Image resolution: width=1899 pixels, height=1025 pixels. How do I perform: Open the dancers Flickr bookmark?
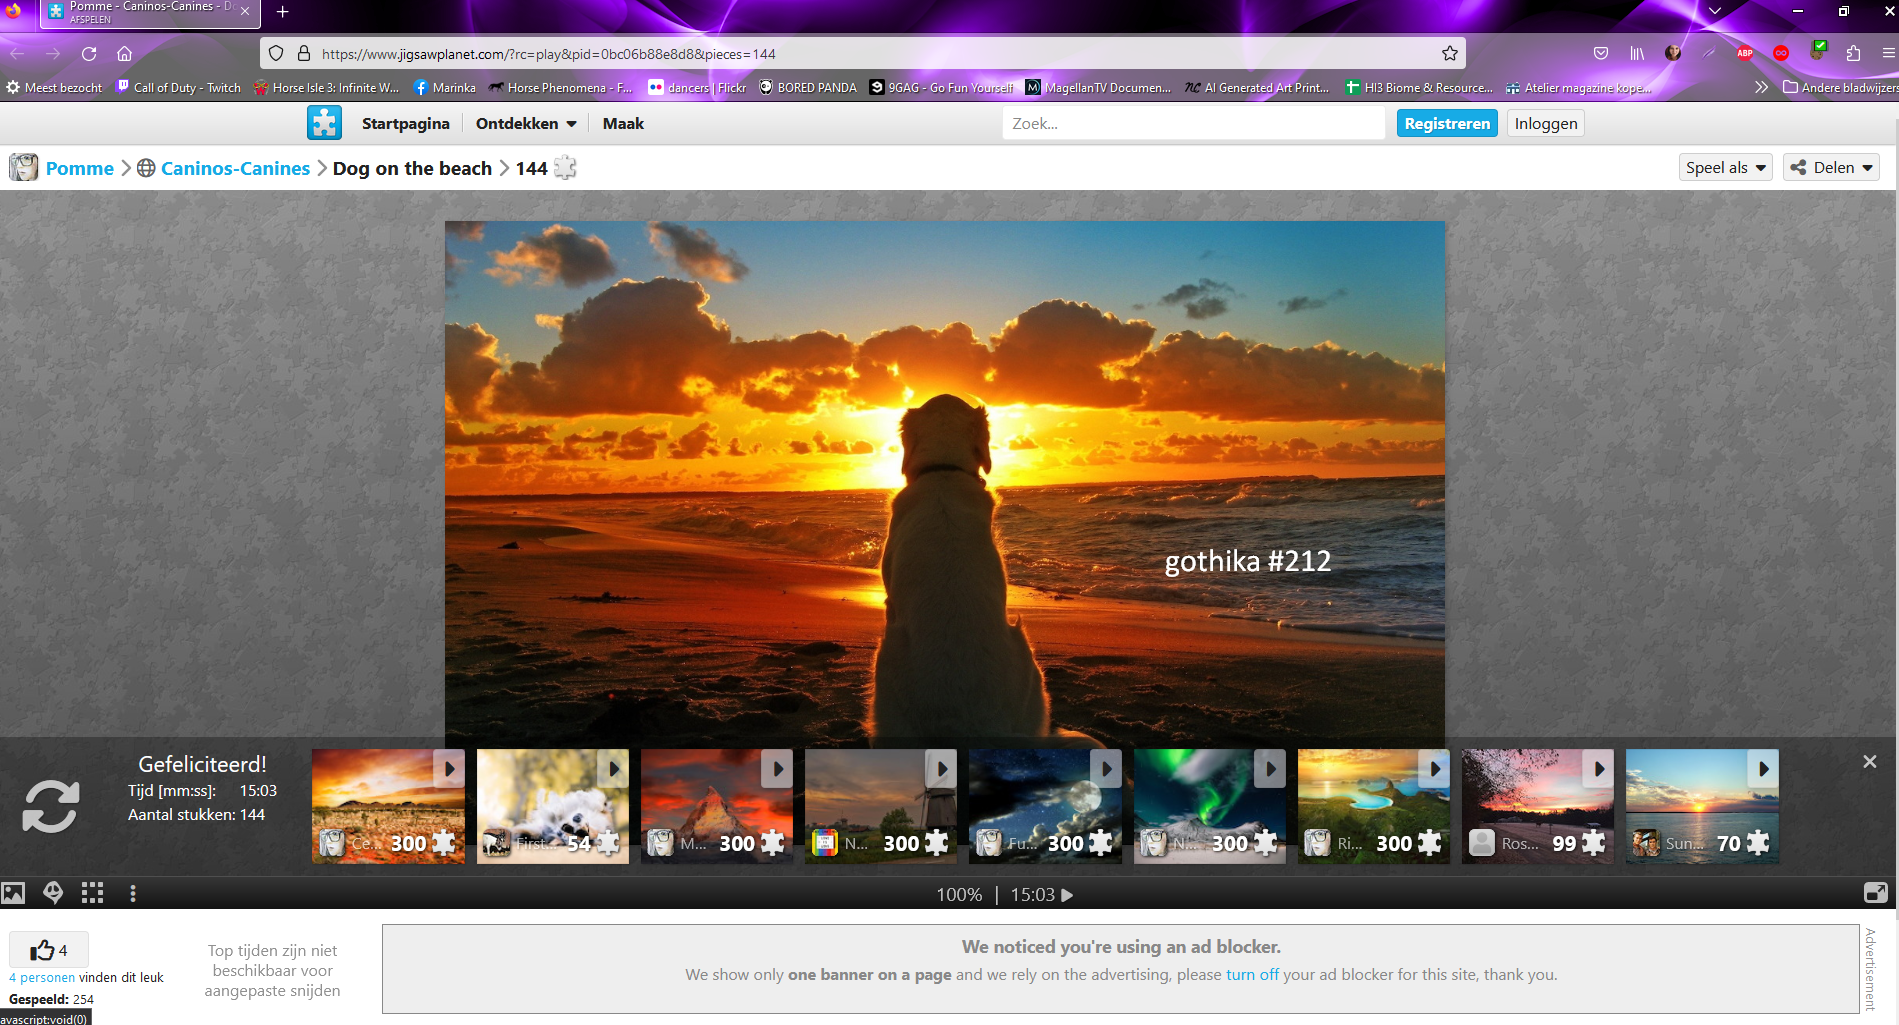697,88
